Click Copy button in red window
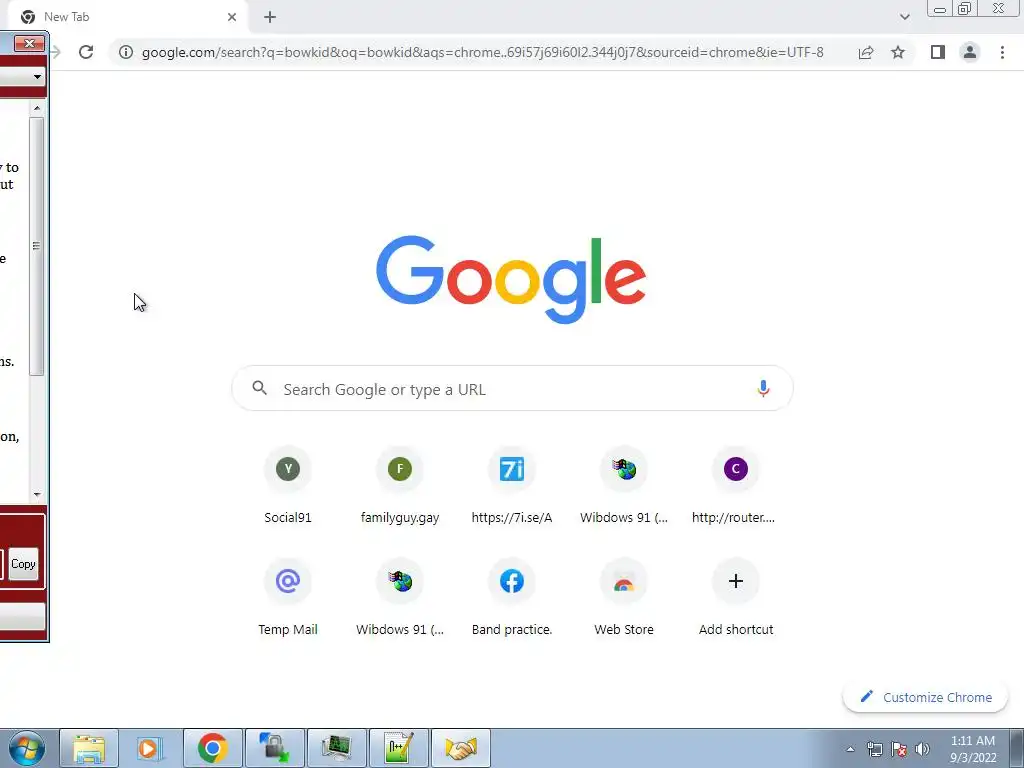The width and height of the screenshot is (1024, 768). [24, 564]
